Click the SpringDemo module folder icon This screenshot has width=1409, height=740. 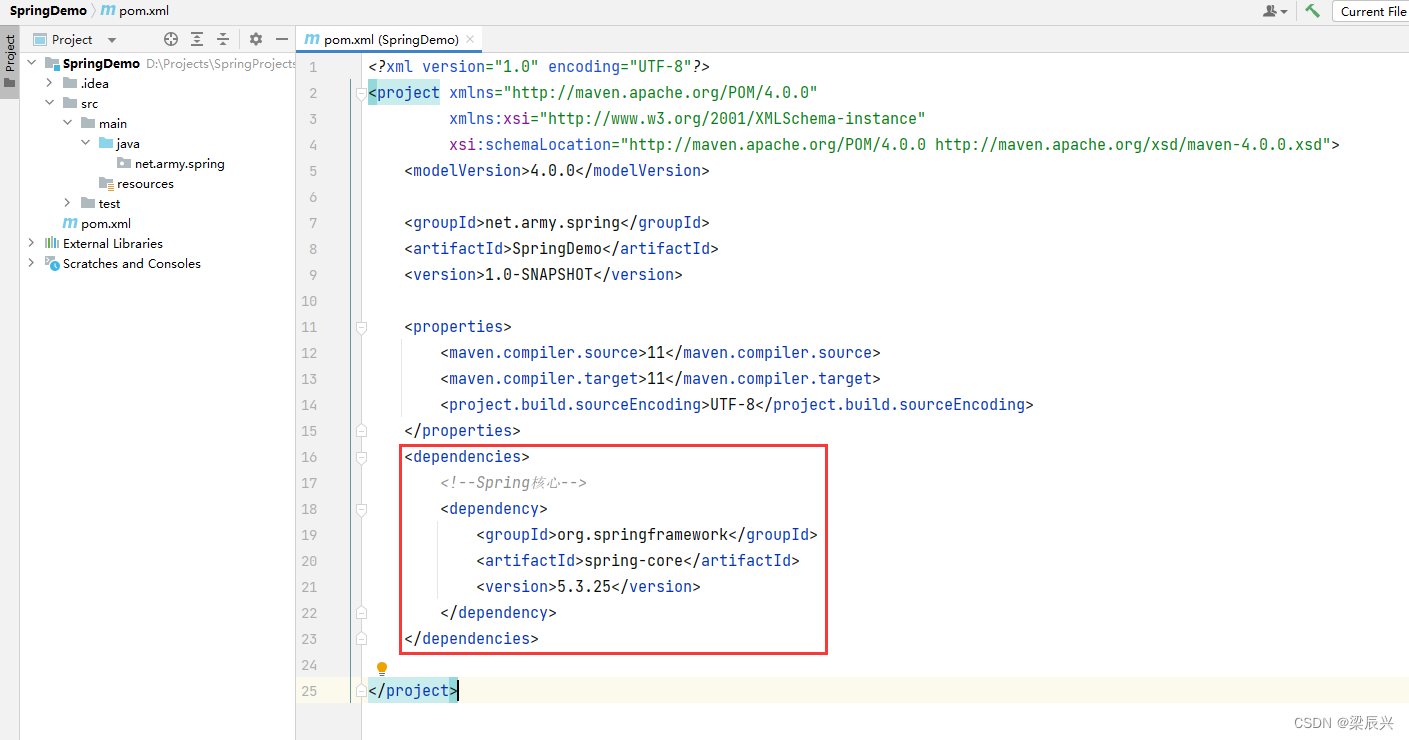coord(52,63)
